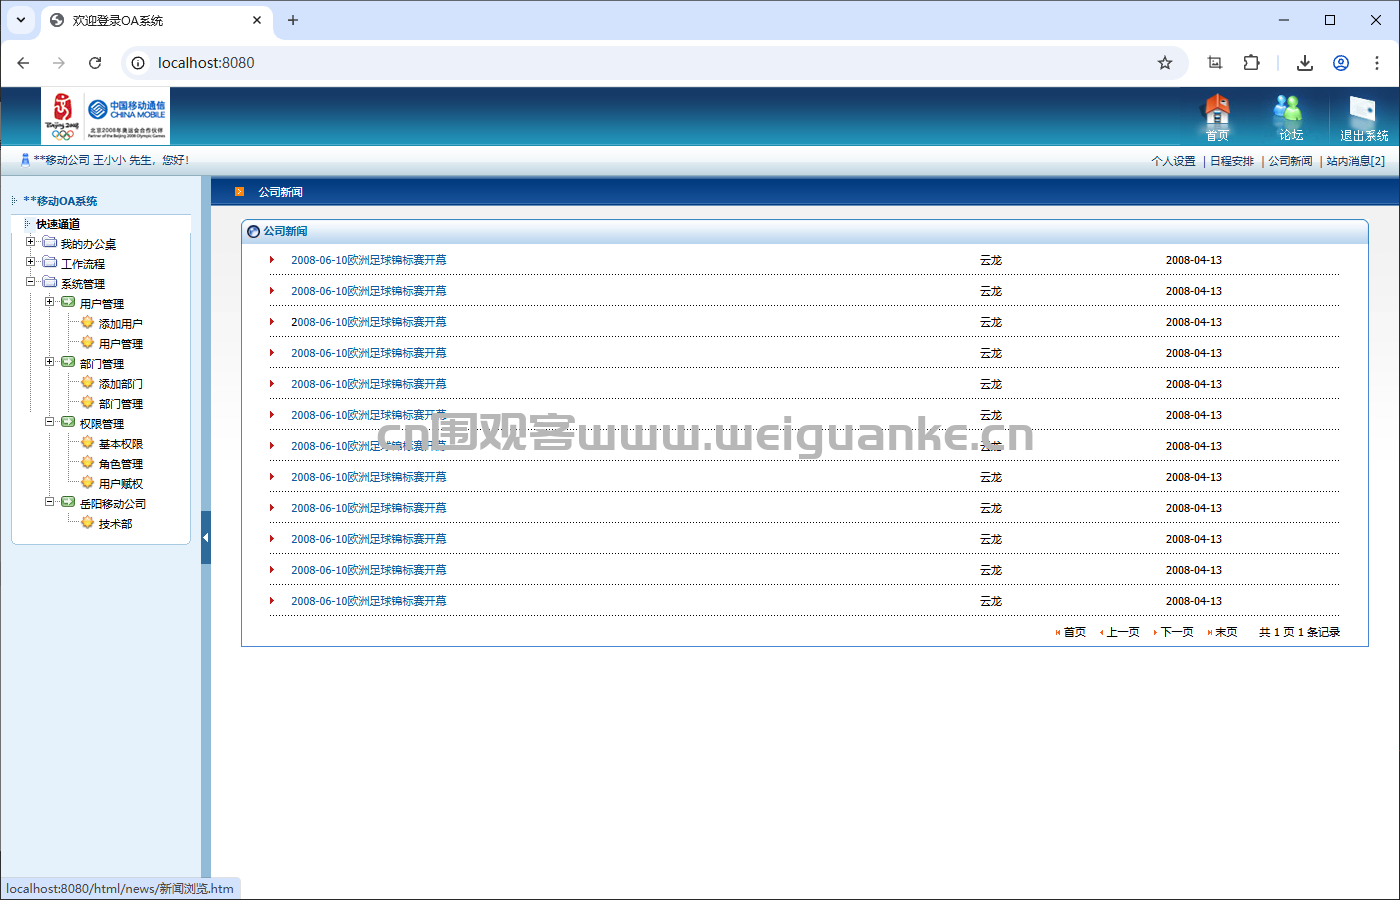Viewport: 1400px width, 900px height.
Task: Bookmark this page with the star icon
Action: point(1165,63)
